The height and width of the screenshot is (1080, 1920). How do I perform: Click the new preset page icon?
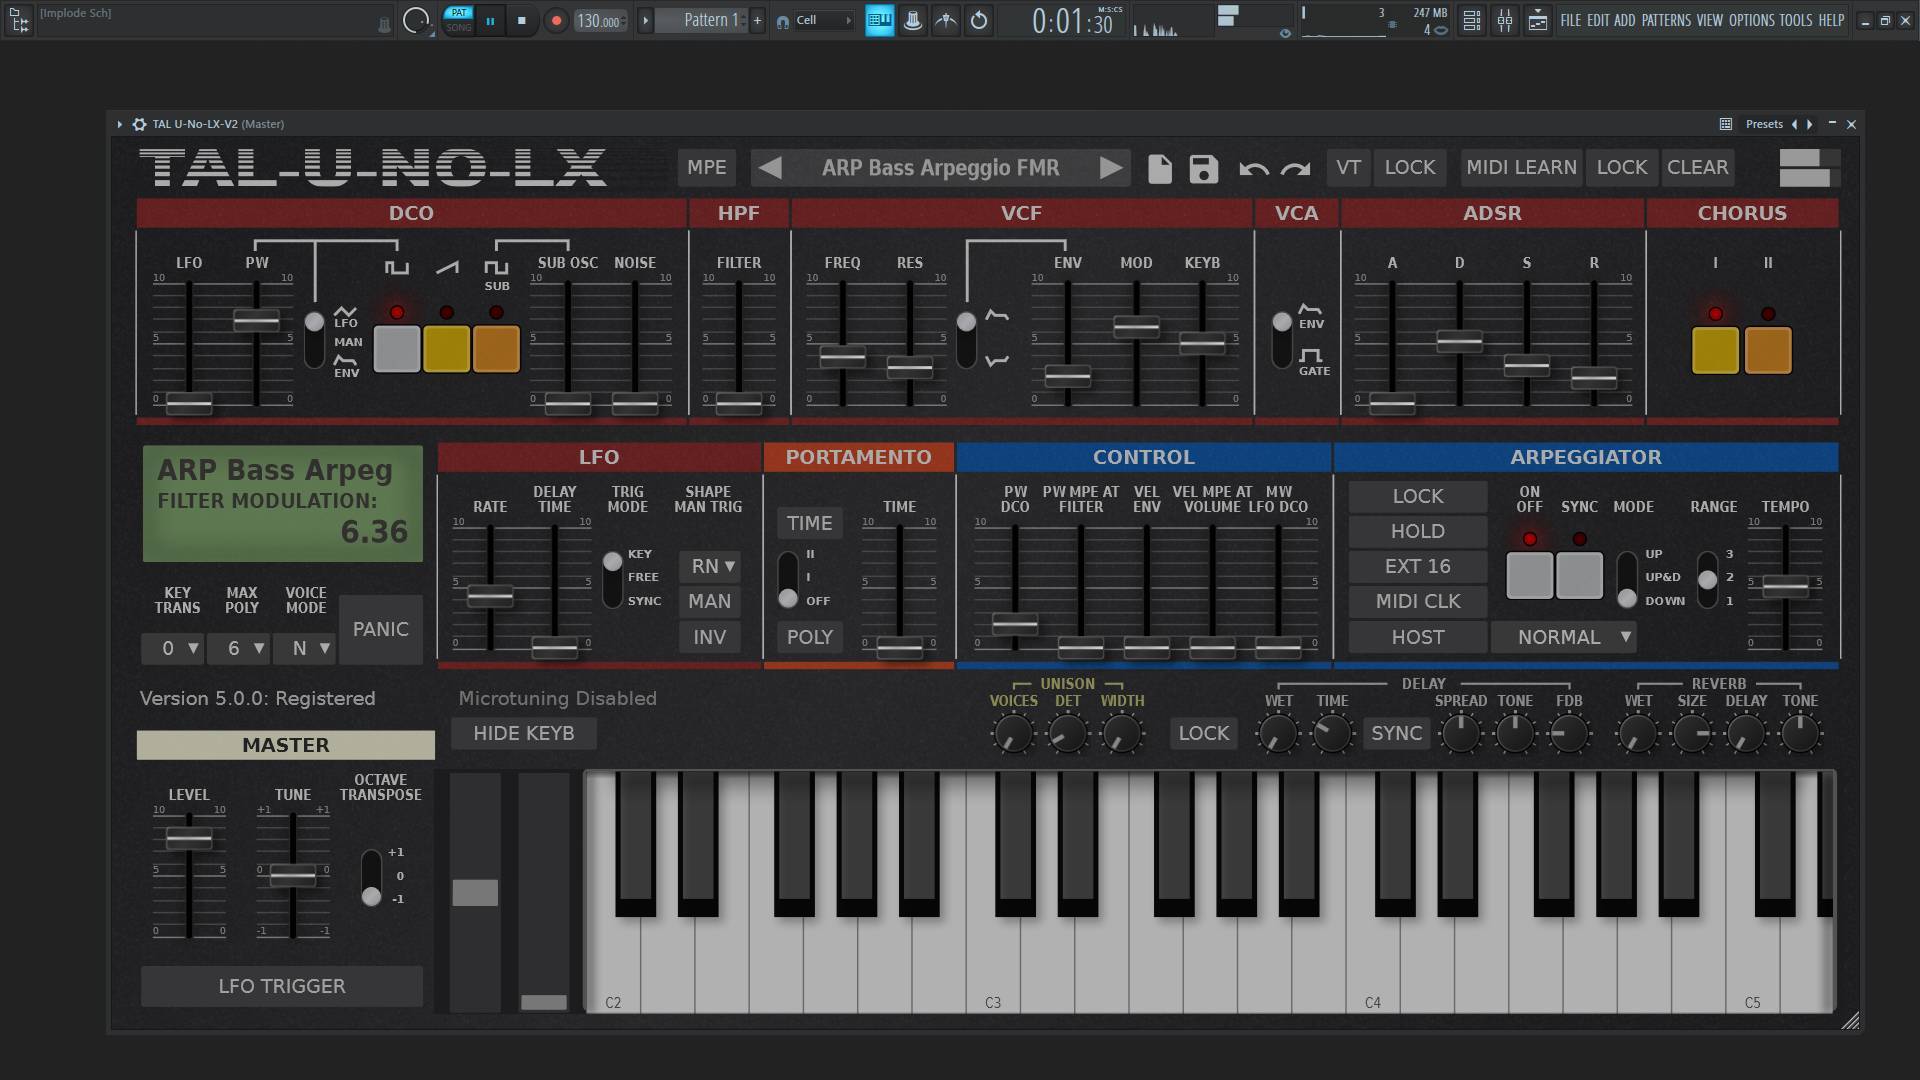point(1159,168)
